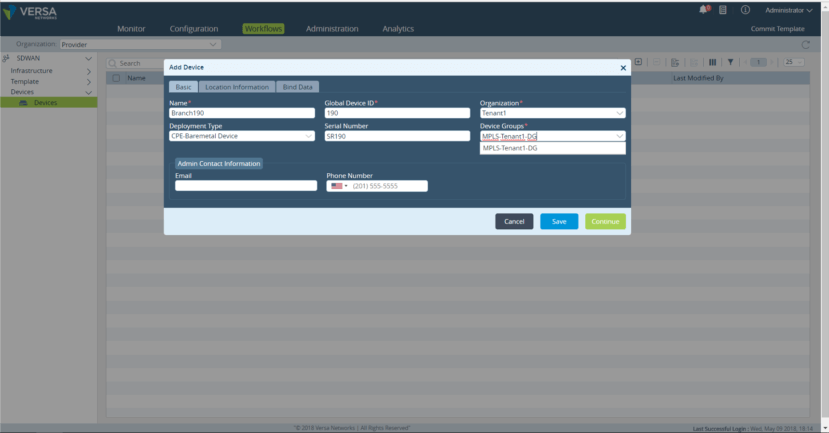Image resolution: width=829 pixels, height=433 pixels.
Task: Collapse the sidebar Devices section
Action: 88,93
